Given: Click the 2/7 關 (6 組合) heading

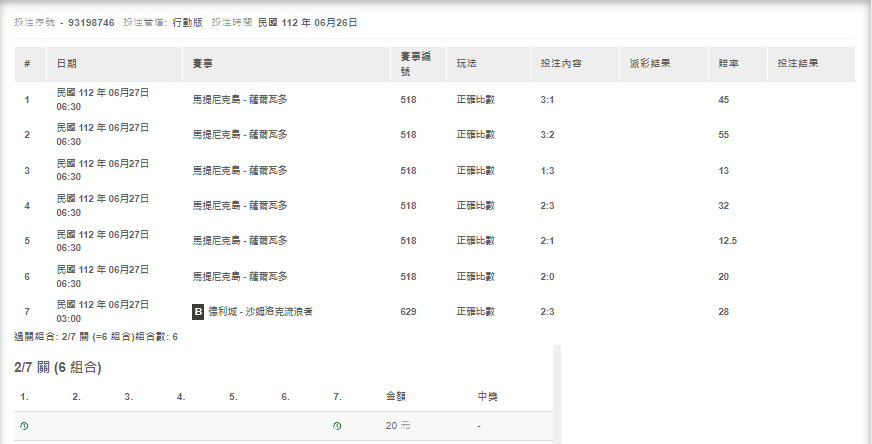Looking at the screenshot, I should pos(58,367).
